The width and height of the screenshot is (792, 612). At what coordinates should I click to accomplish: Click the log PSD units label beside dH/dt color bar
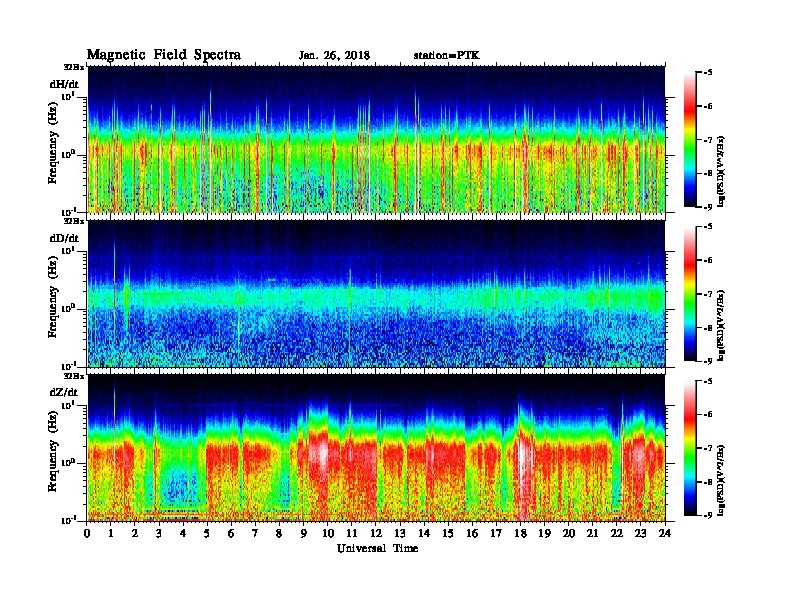coord(722,171)
